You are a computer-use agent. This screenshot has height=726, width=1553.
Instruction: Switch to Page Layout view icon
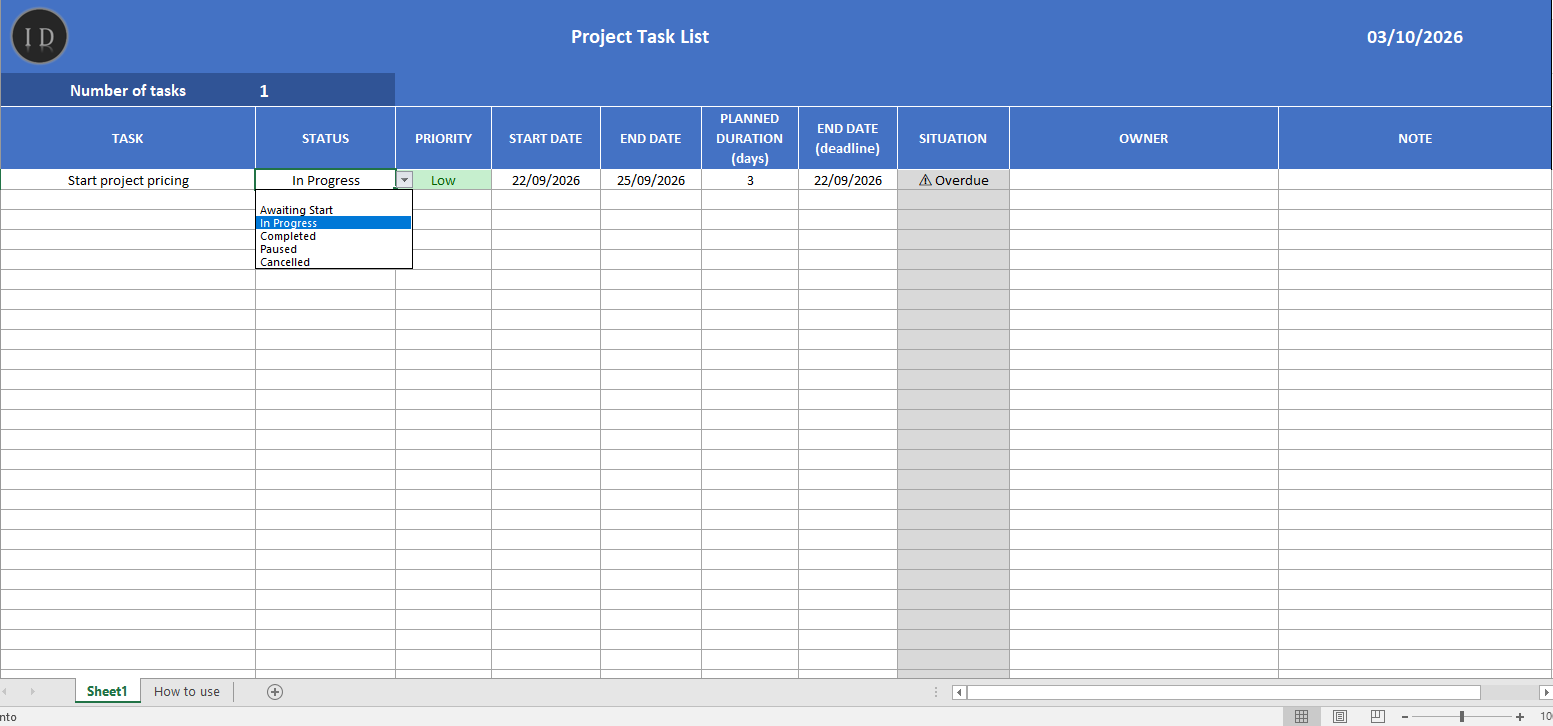click(1339, 716)
